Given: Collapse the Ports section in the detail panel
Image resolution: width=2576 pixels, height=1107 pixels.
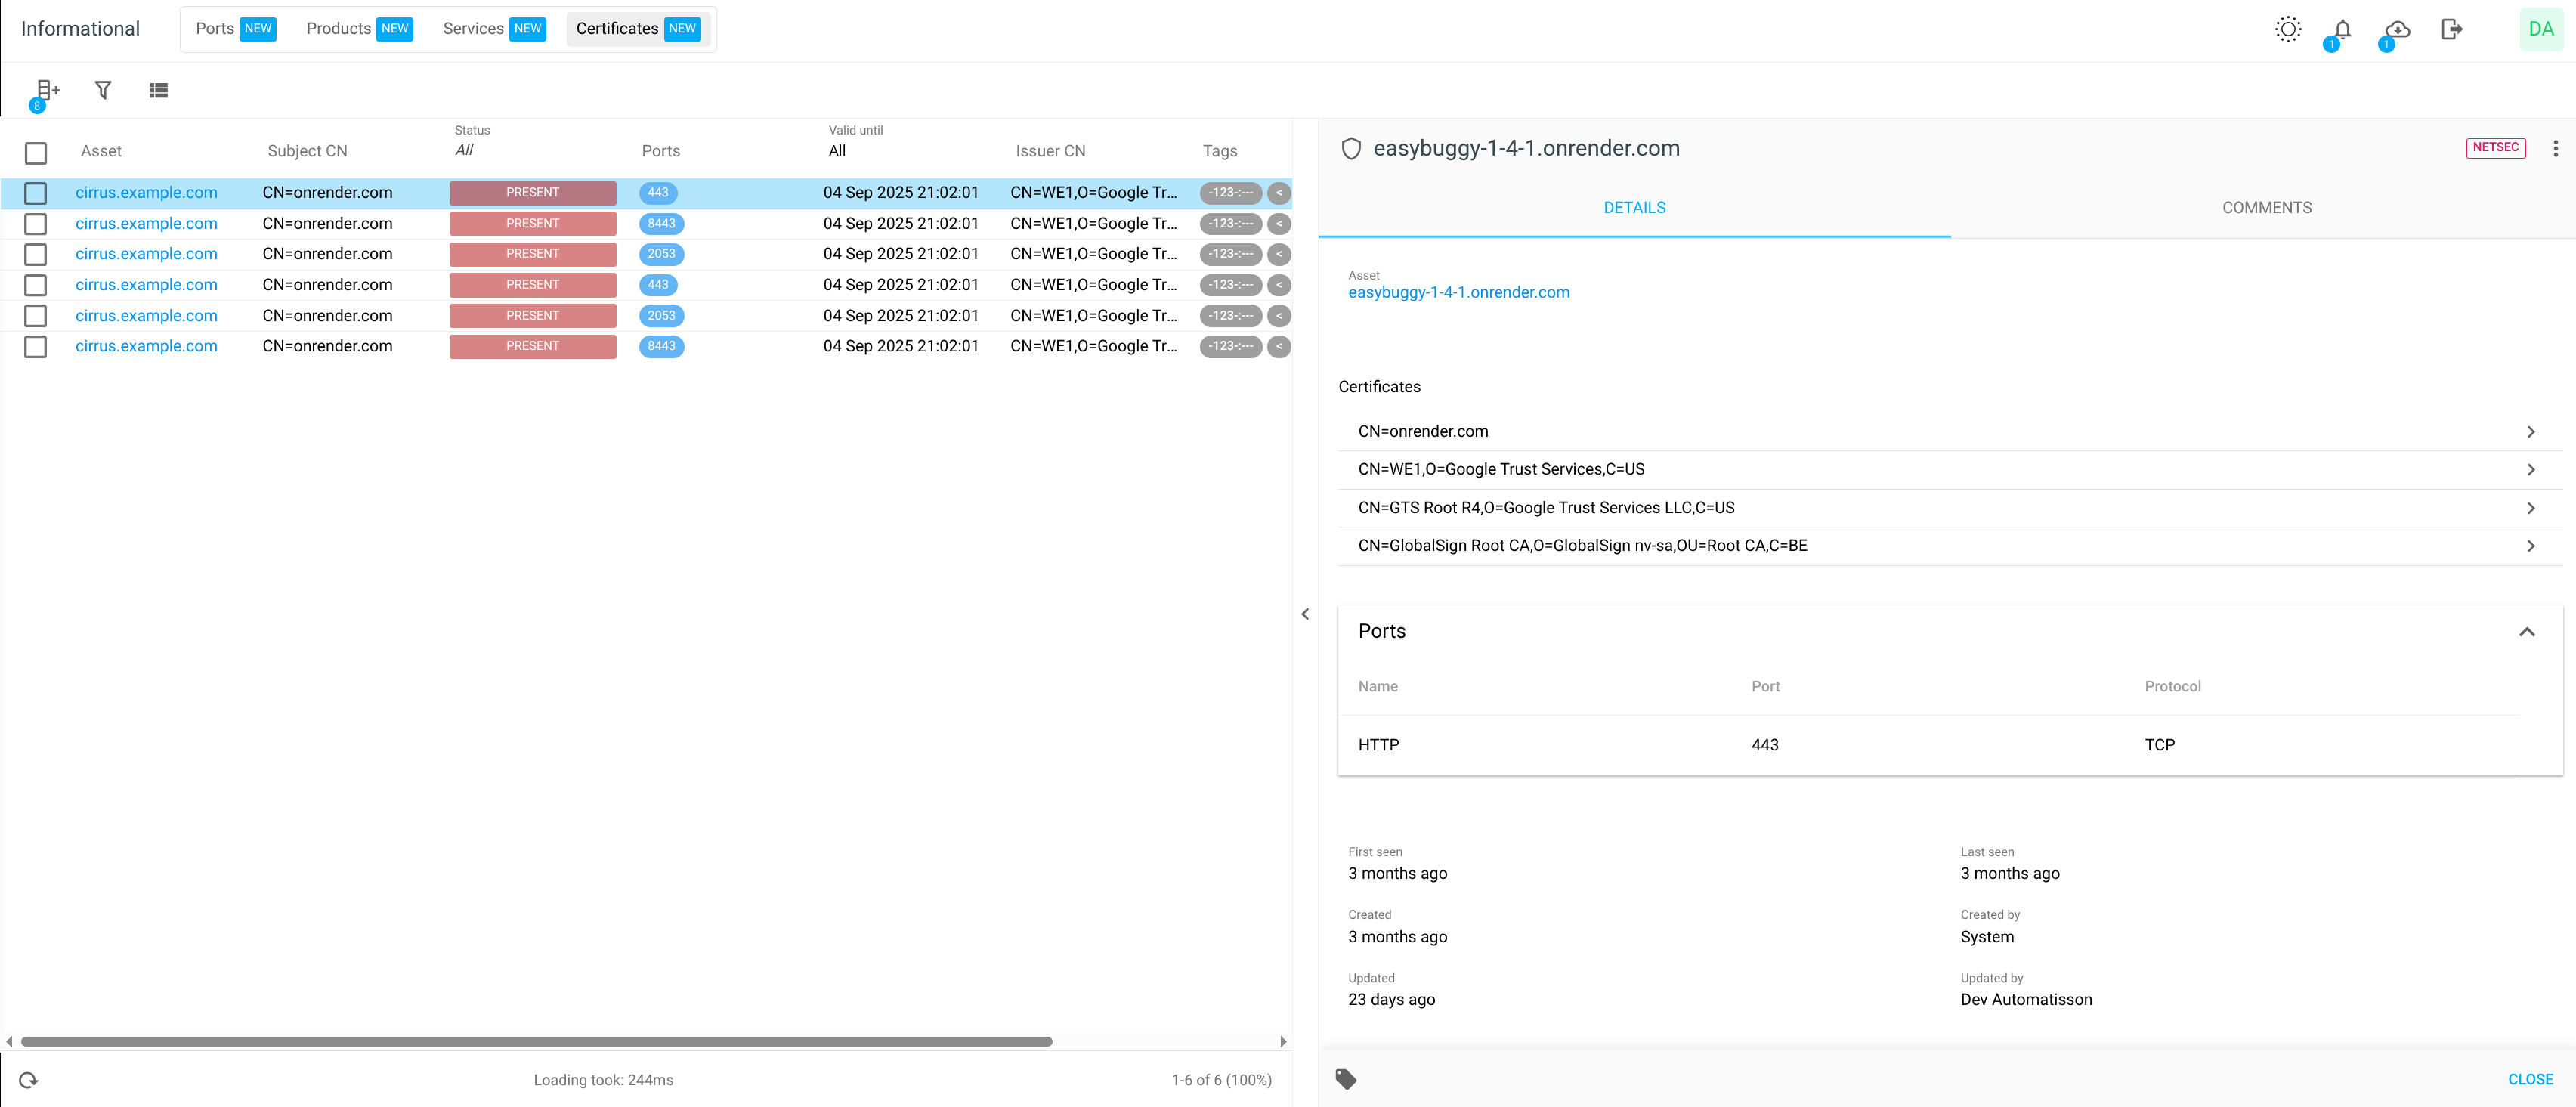Looking at the screenshot, I should [2528, 631].
